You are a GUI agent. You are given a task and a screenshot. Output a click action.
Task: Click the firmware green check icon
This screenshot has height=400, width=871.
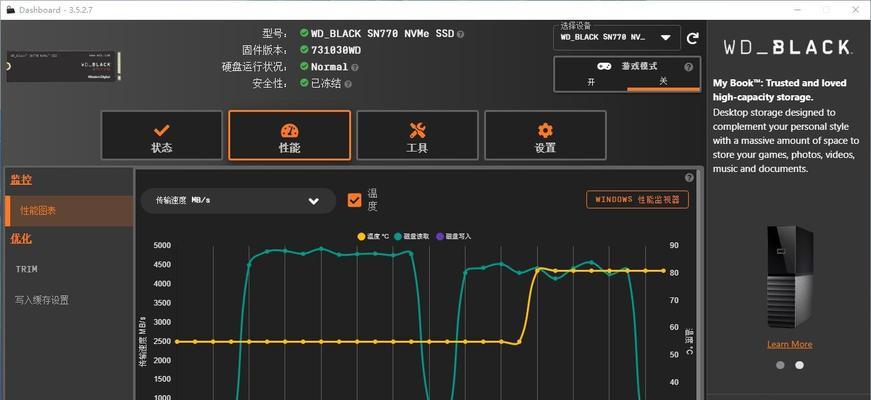304,49
